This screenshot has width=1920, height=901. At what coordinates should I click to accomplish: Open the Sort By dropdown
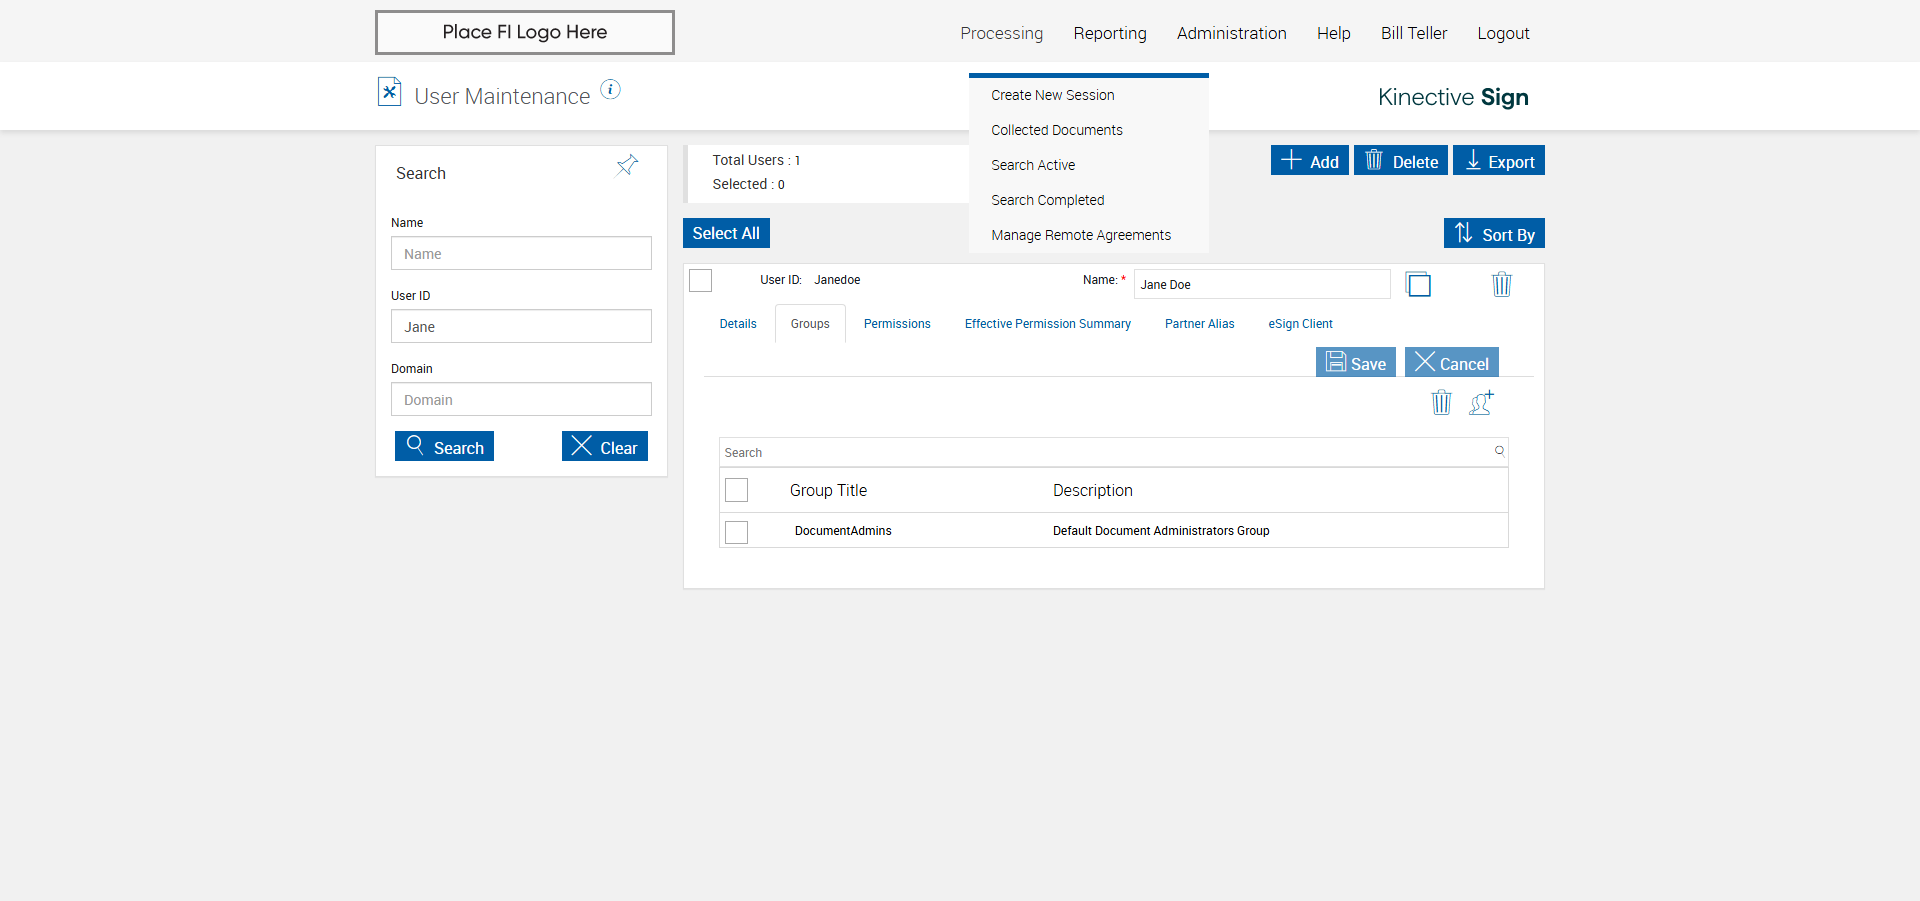pyautogui.click(x=1494, y=234)
